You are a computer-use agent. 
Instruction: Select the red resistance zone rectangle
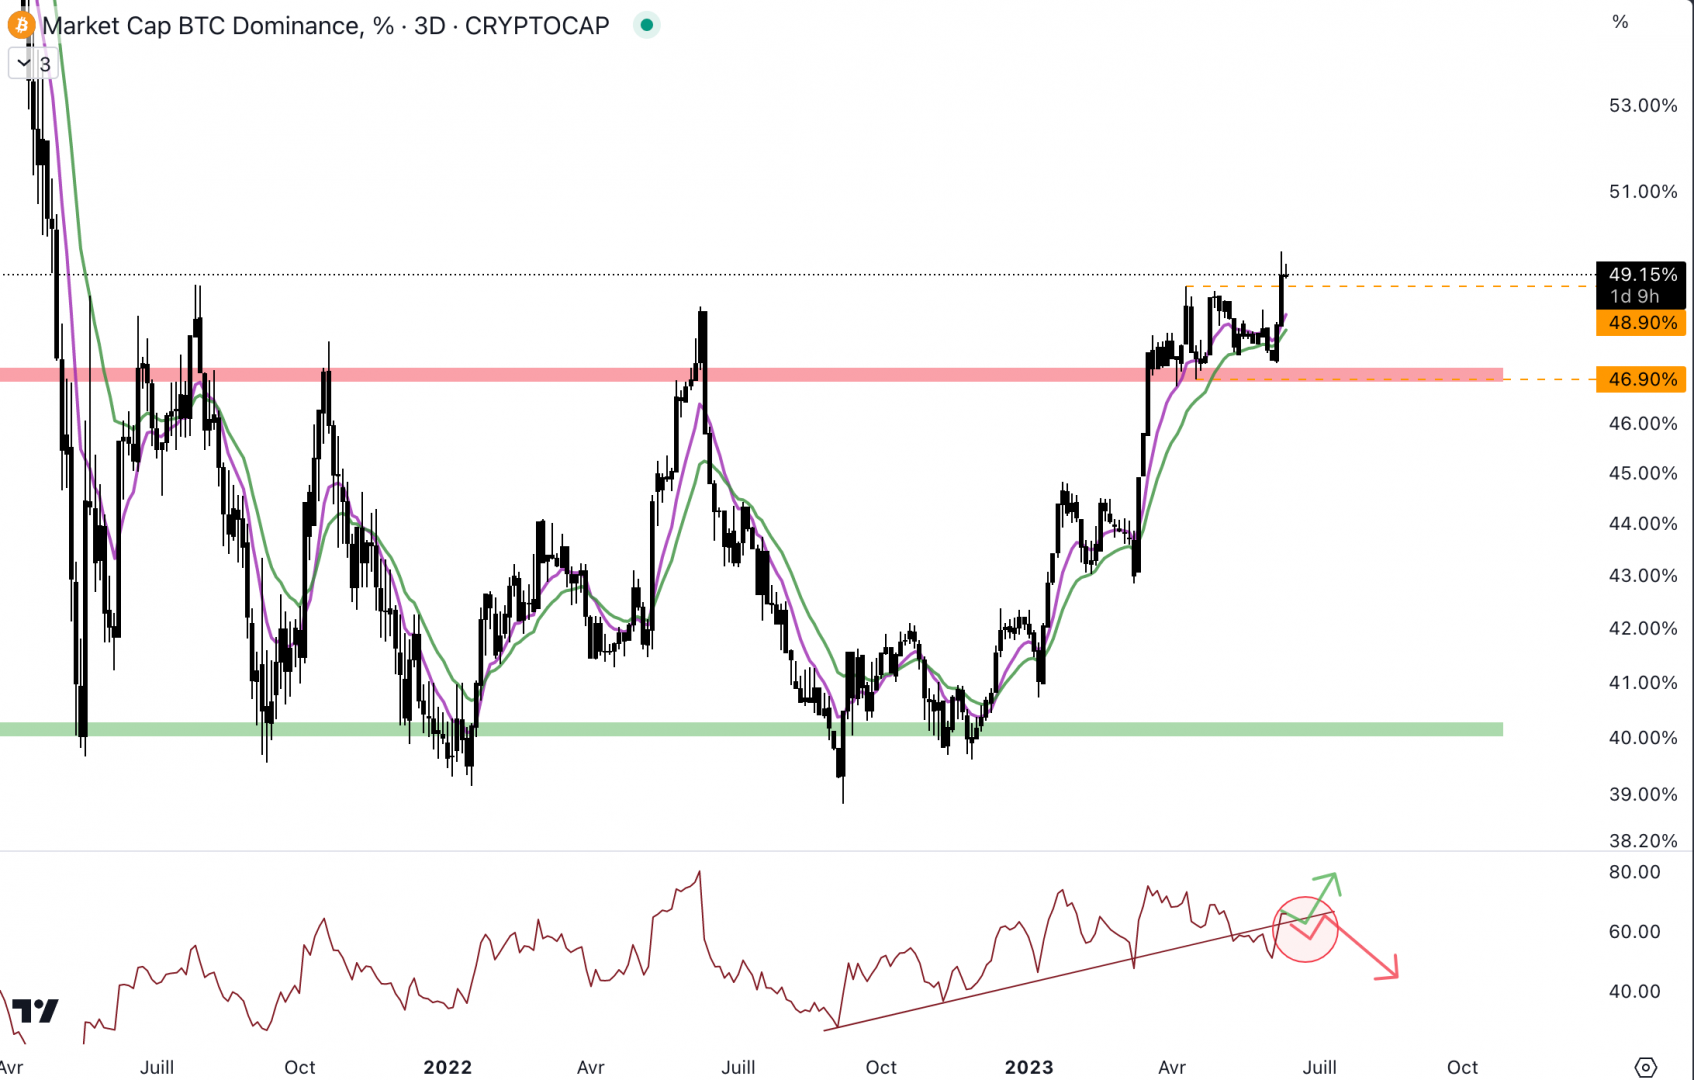point(751,374)
